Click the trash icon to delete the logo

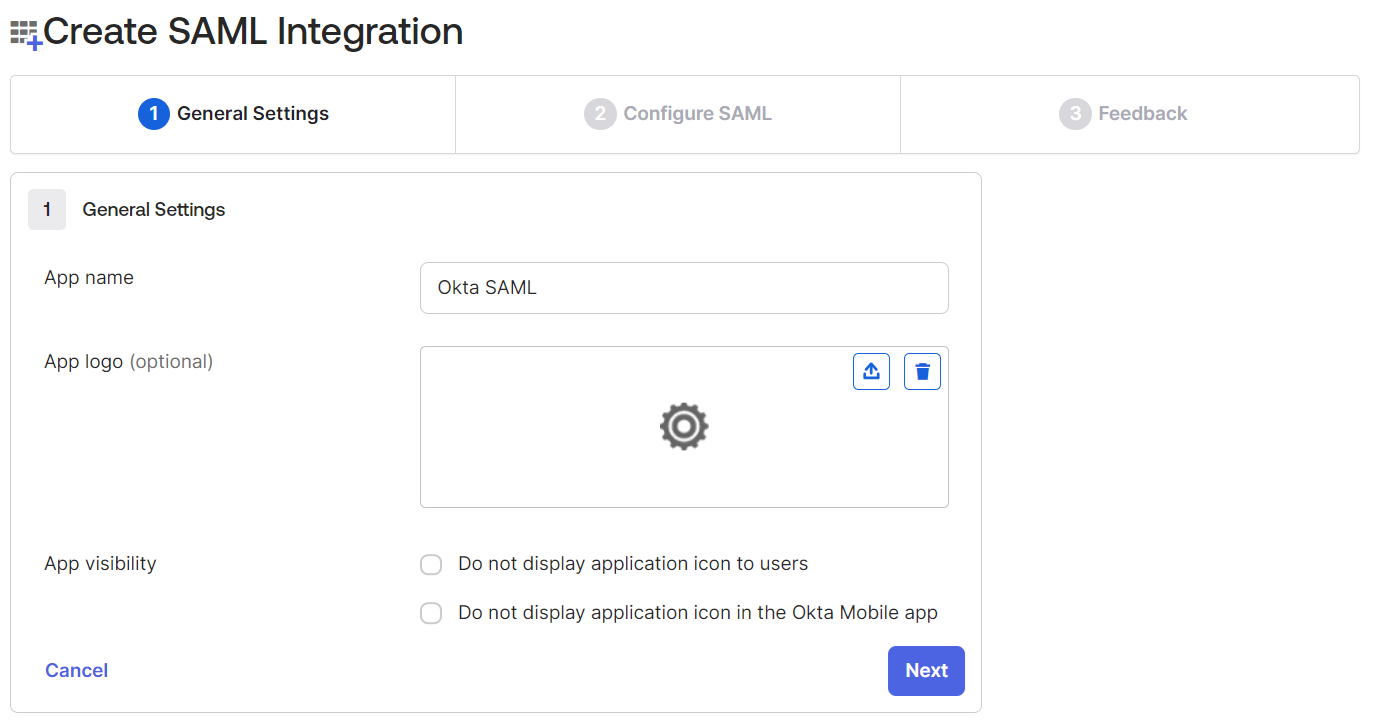922,372
